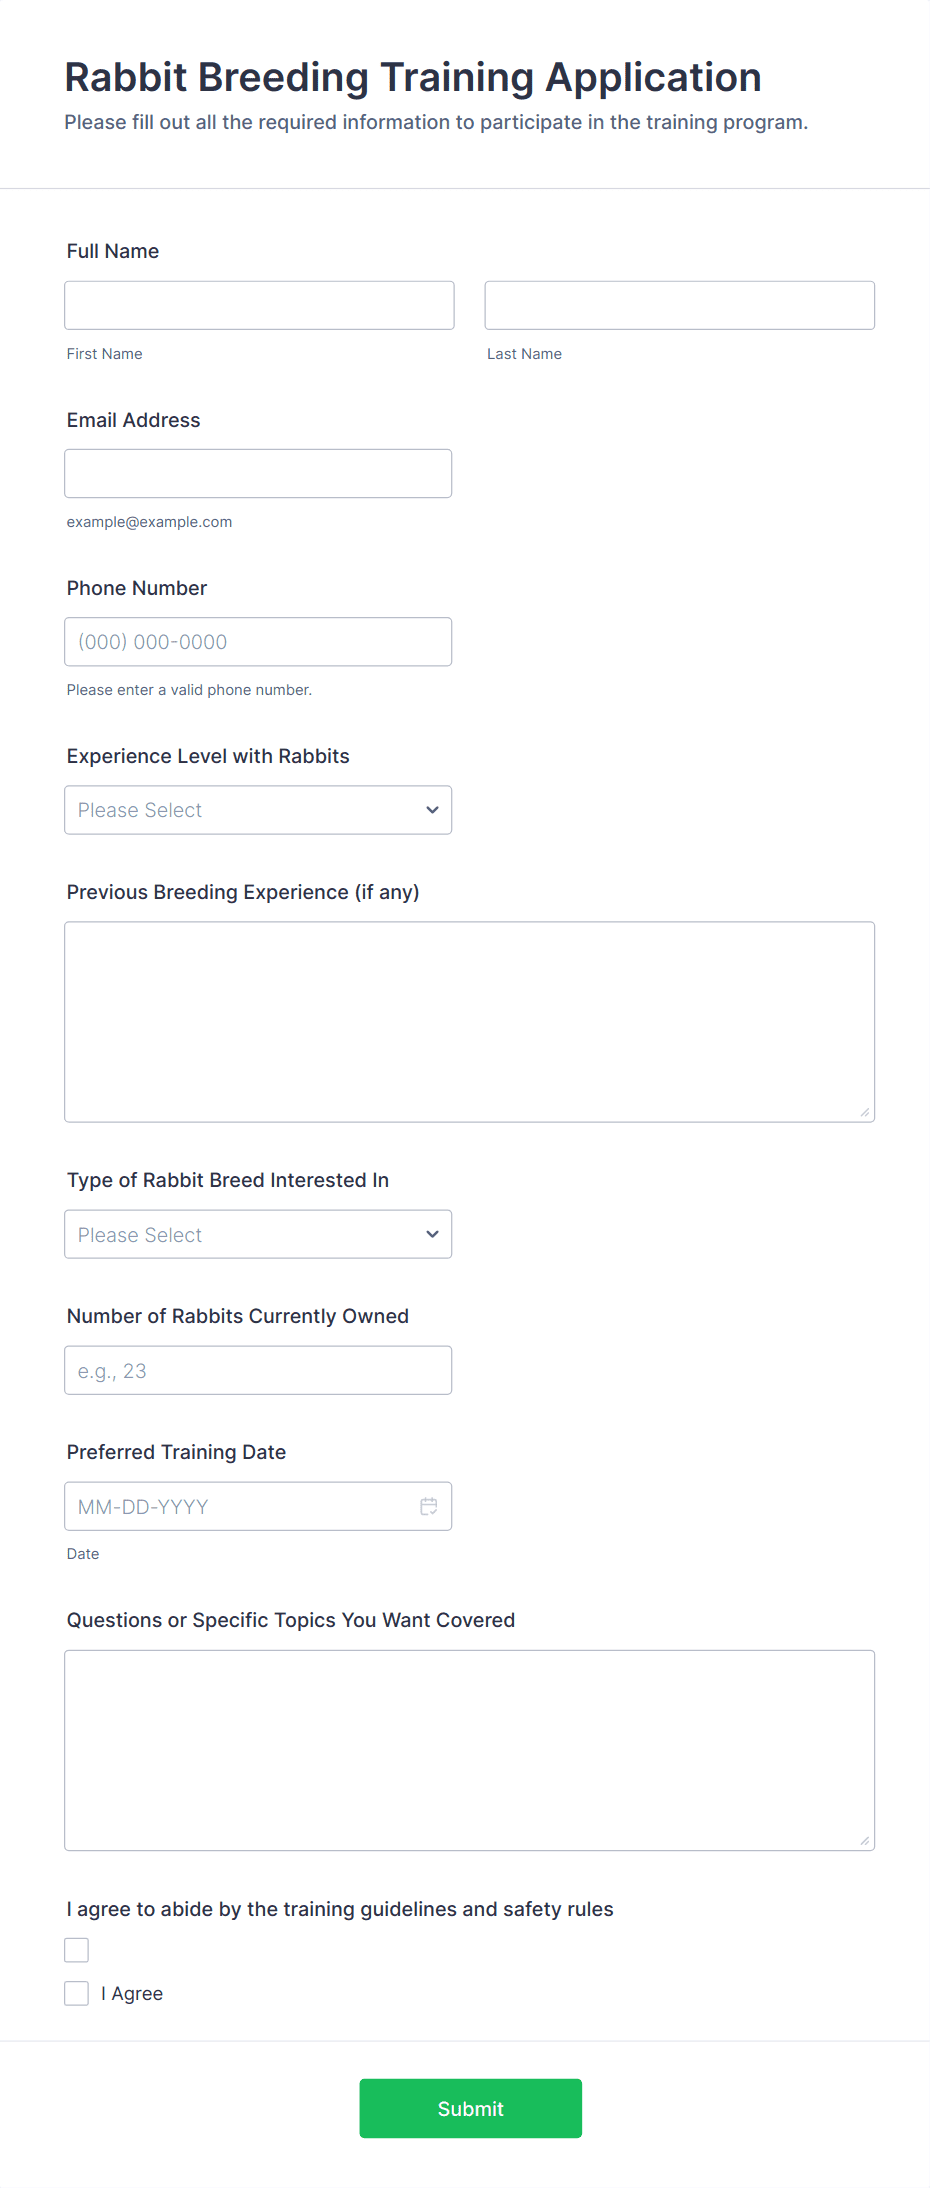Focus the Questions or Specific Topics text area
Image resolution: width=930 pixels, height=2188 pixels.
pyautogui.click(x=469, y=1749)
